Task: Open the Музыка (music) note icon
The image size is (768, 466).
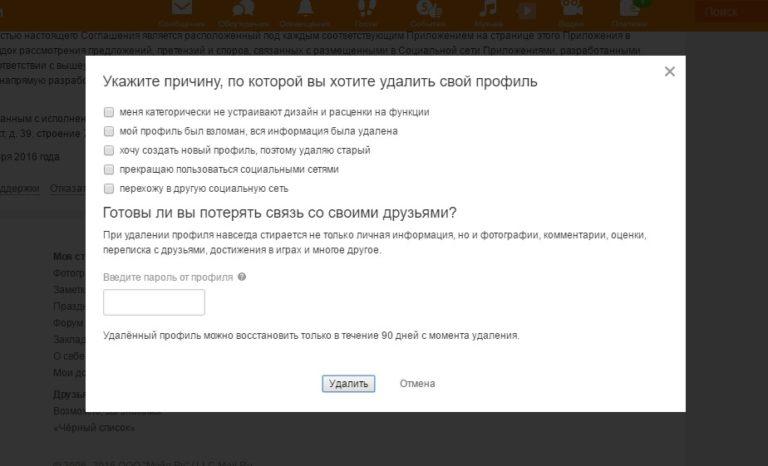Action: click(x=488, y=9)
